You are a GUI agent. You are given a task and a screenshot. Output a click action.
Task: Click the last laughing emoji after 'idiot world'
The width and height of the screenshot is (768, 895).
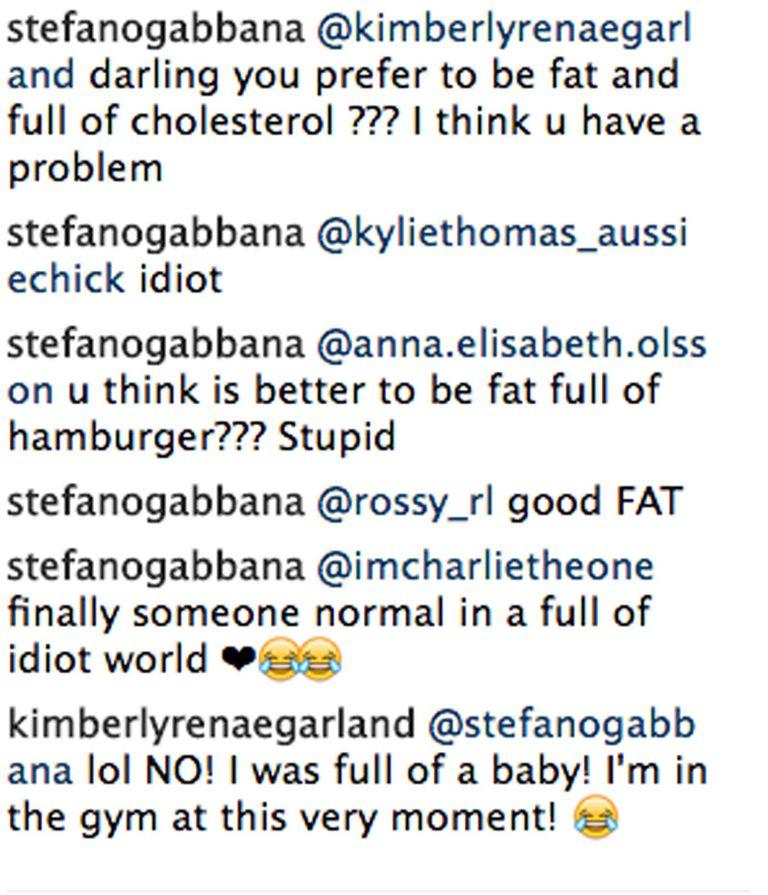click(320, 660)
